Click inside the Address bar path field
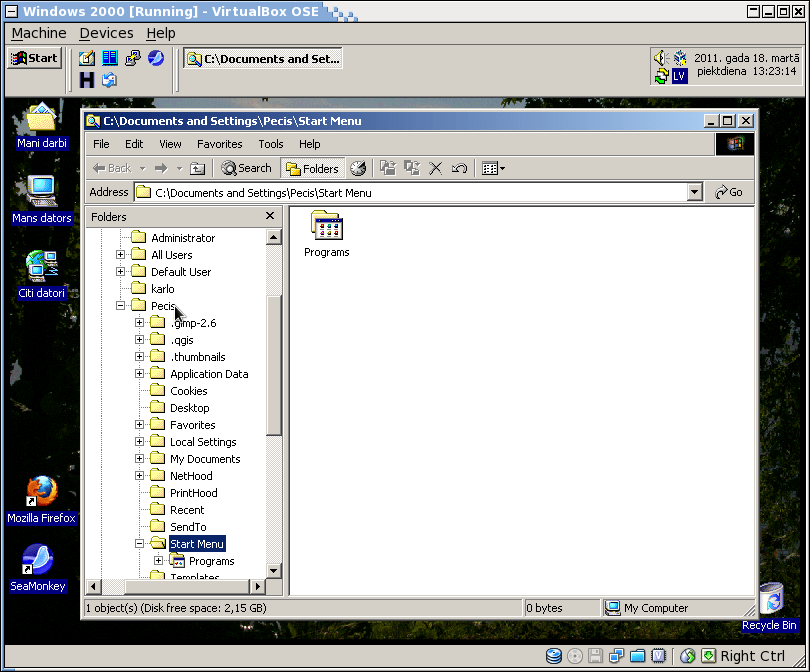The height and width of the screenshot is (672, 810). point(411,193)
